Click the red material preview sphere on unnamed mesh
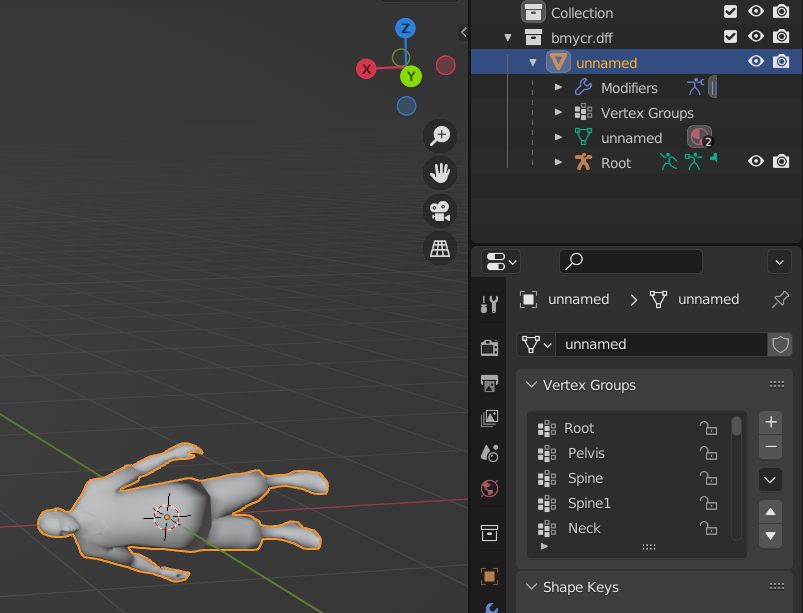803x613 pixels. [698, 137]
